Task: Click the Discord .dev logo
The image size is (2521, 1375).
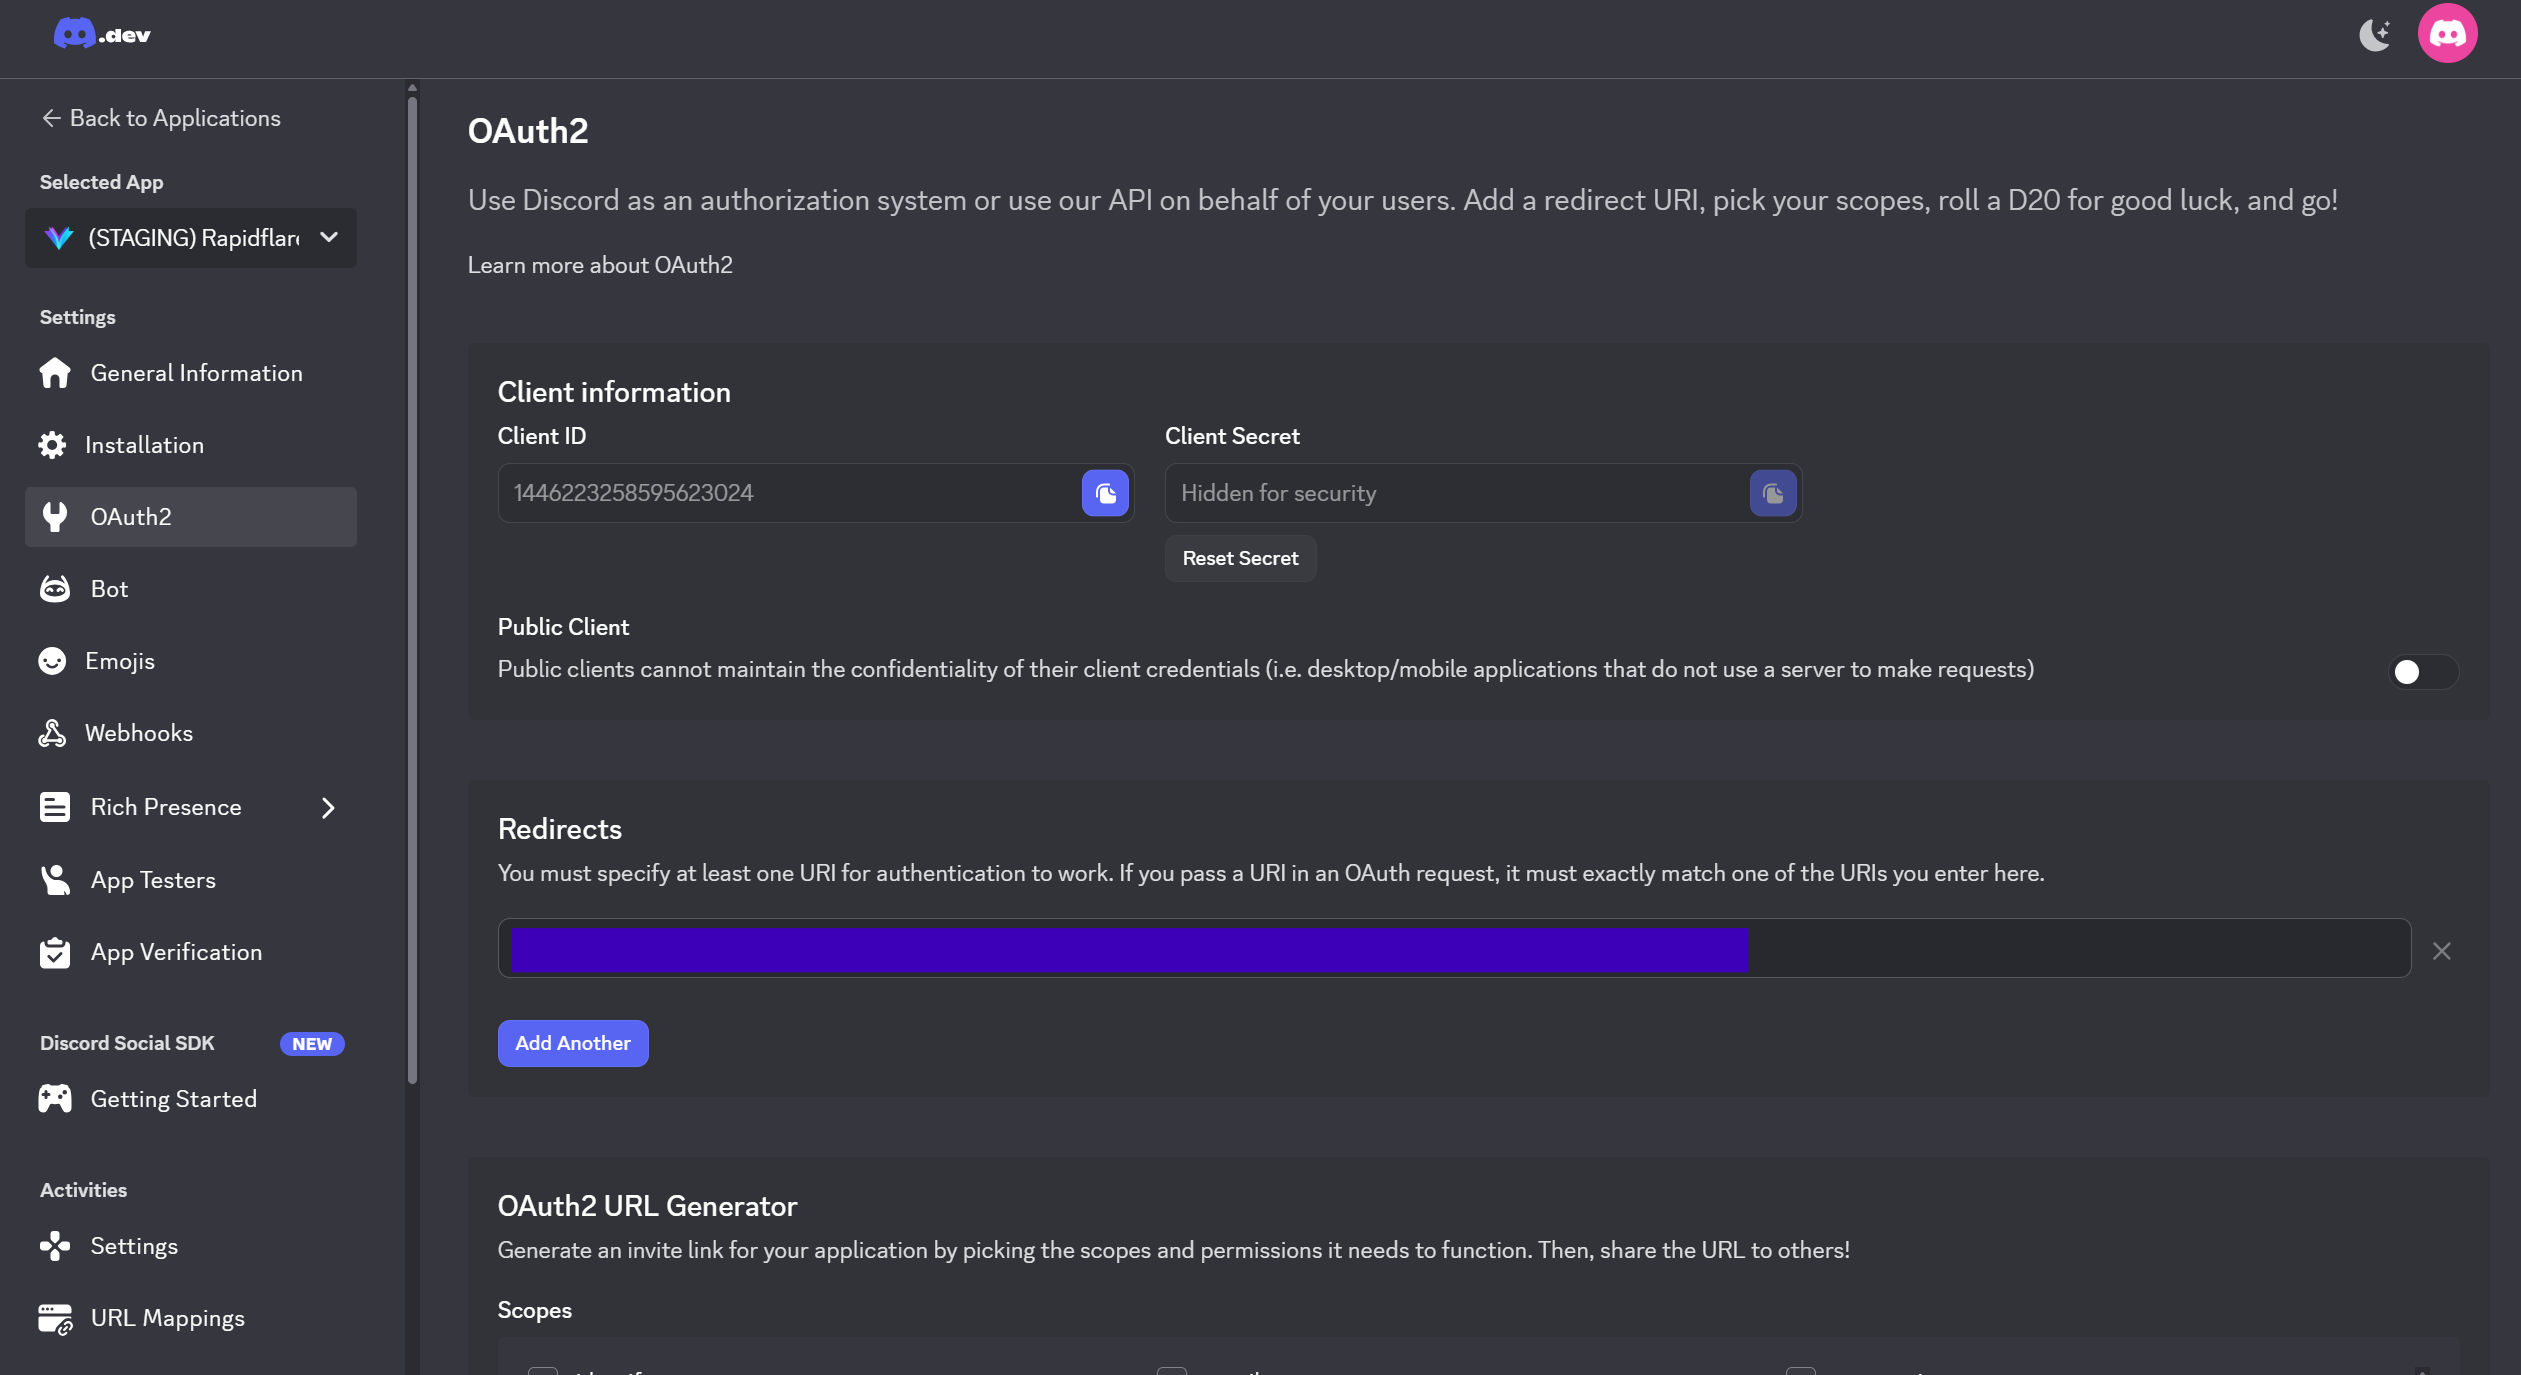Action: coord(102,34)
